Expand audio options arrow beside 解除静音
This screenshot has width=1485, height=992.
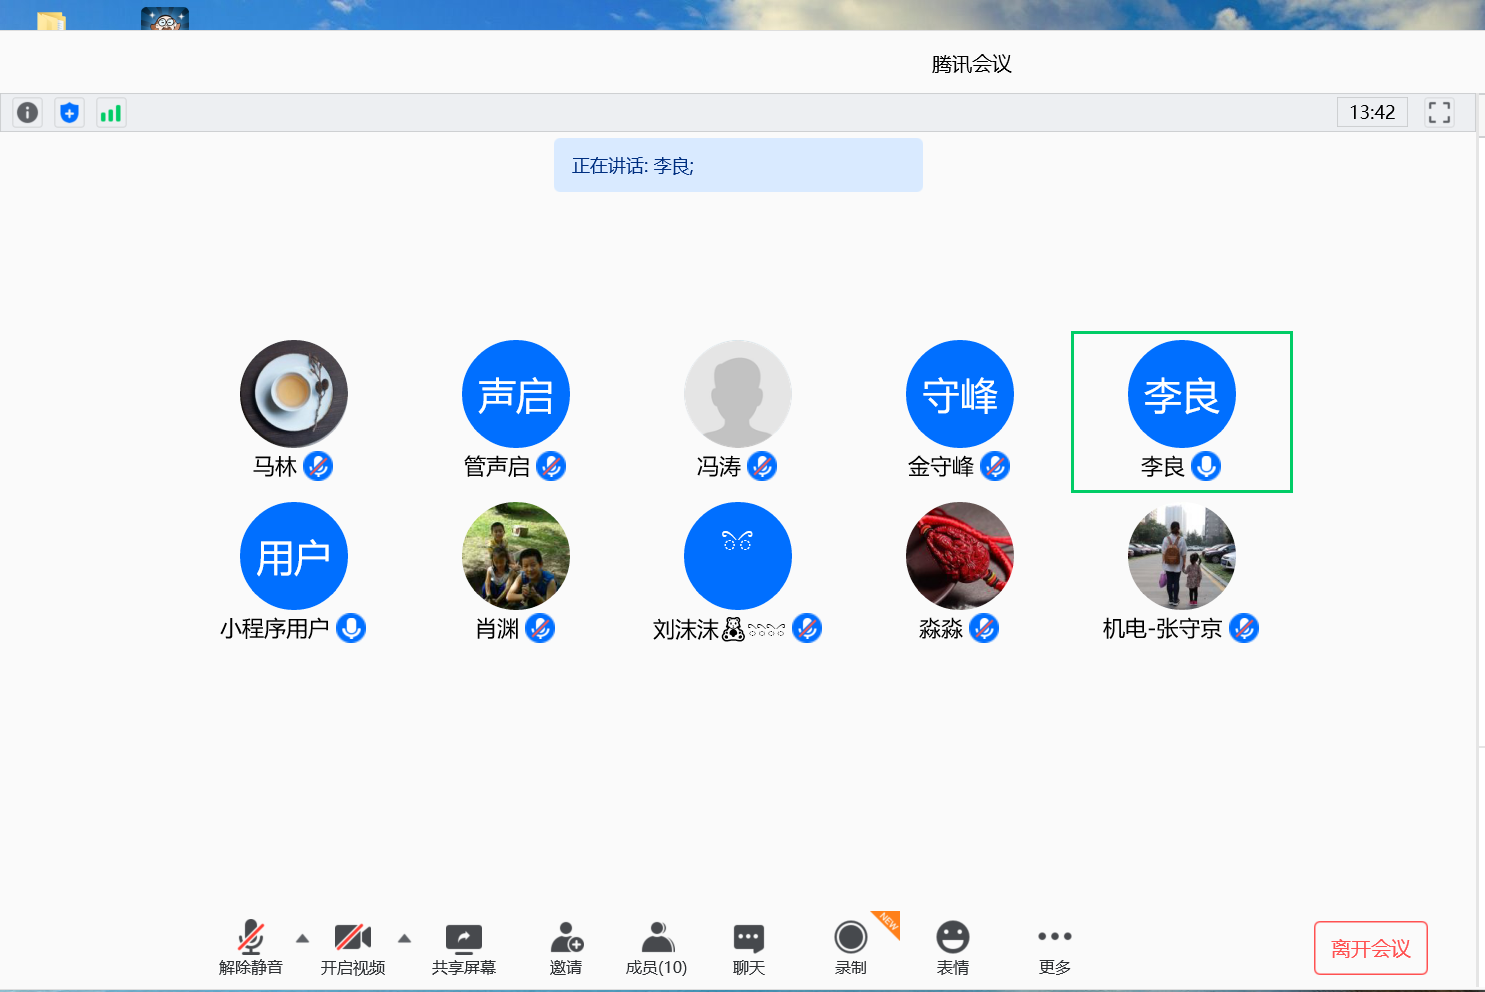click(x=302, y=938)
